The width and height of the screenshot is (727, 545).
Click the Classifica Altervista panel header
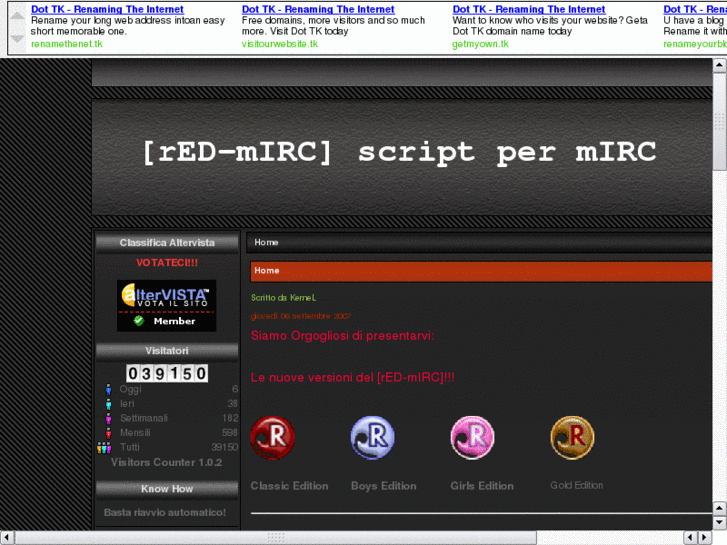coord(167,243)
